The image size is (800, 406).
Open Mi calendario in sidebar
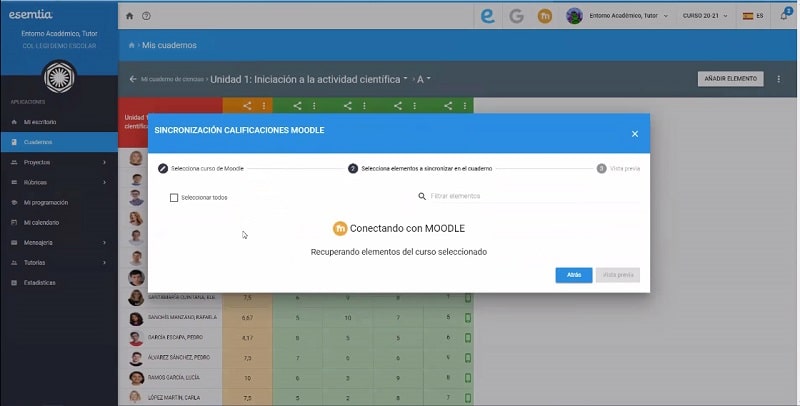click(59, 222)
